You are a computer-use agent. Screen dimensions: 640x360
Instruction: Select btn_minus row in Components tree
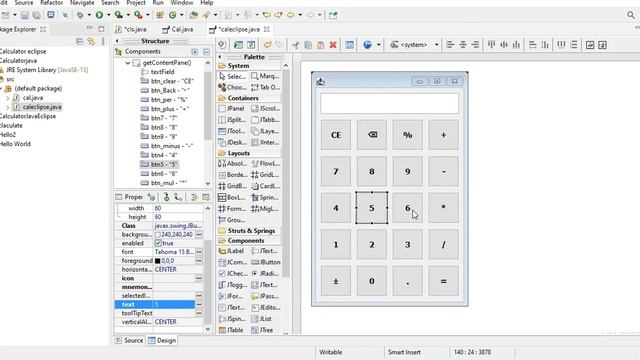point(167,146)
